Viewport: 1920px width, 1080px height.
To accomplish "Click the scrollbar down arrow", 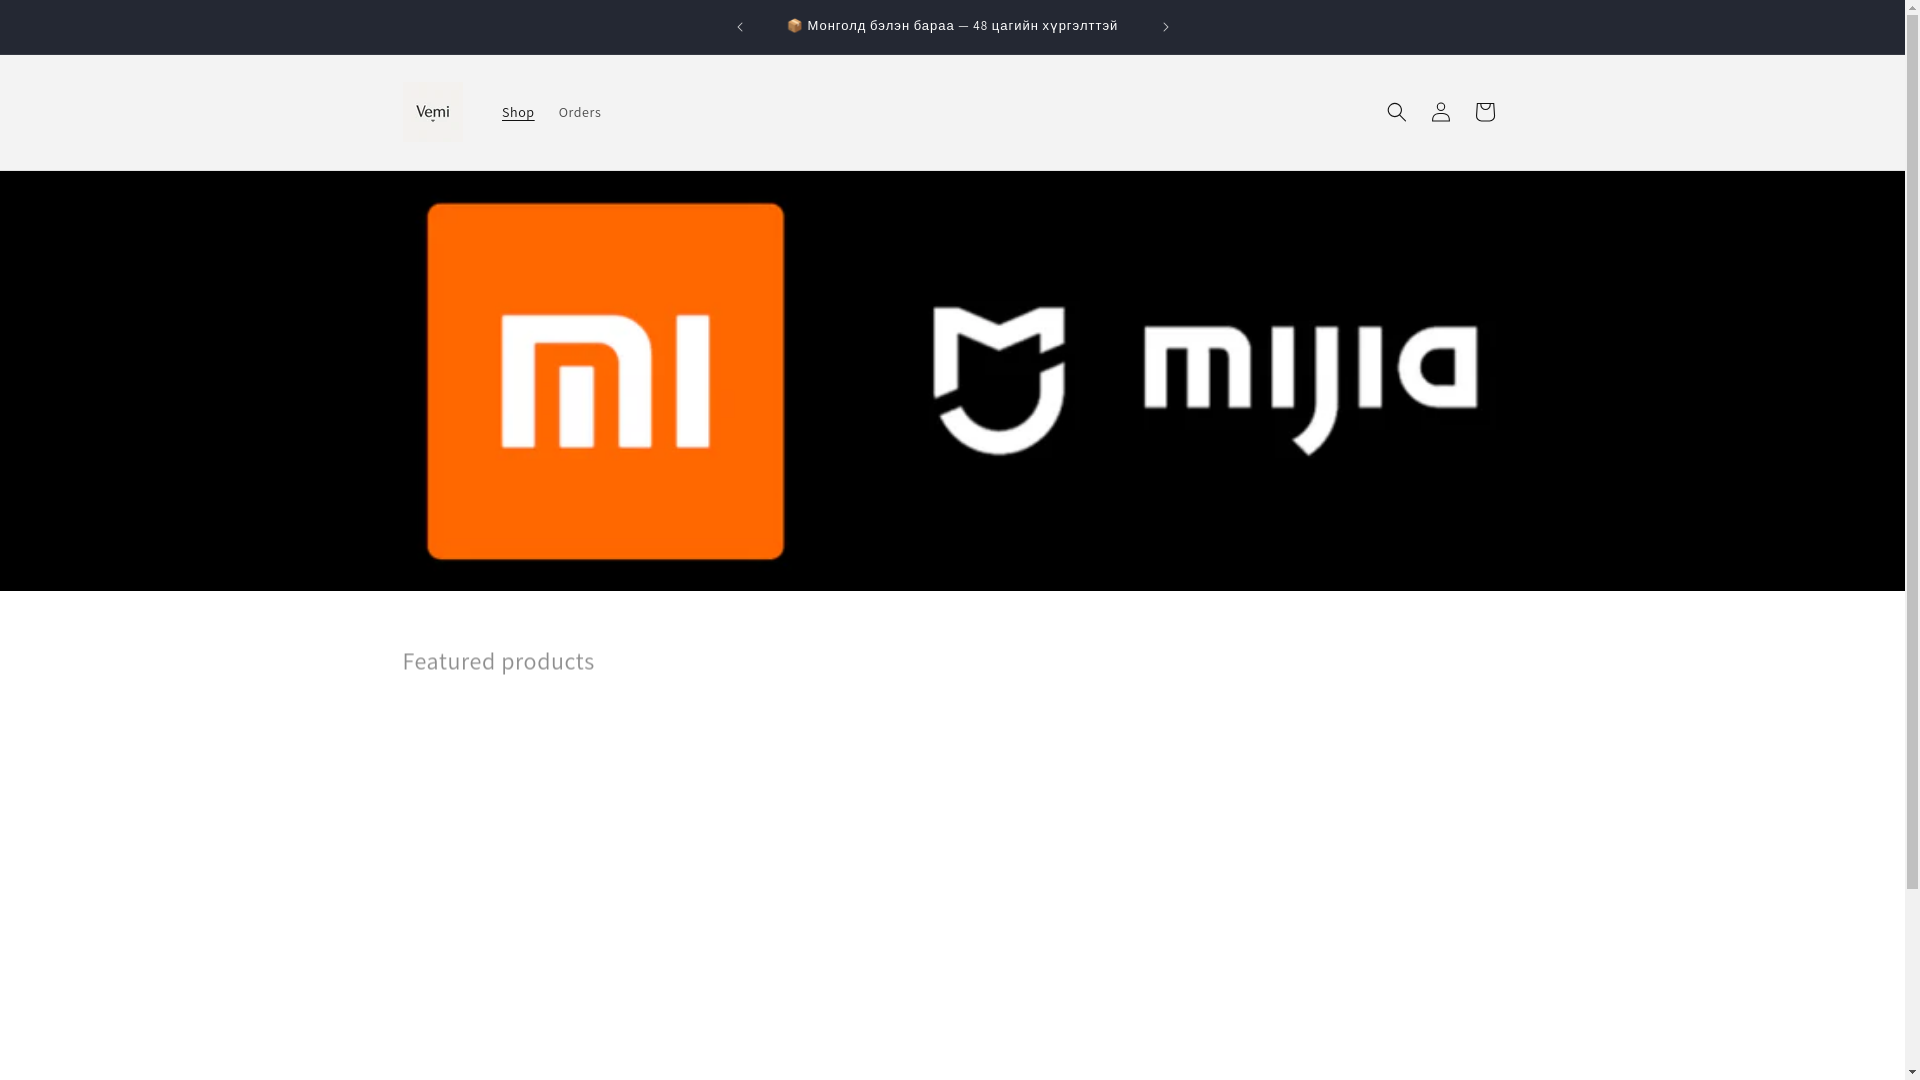I will pyautogui.click(x=1912, y=1073).
